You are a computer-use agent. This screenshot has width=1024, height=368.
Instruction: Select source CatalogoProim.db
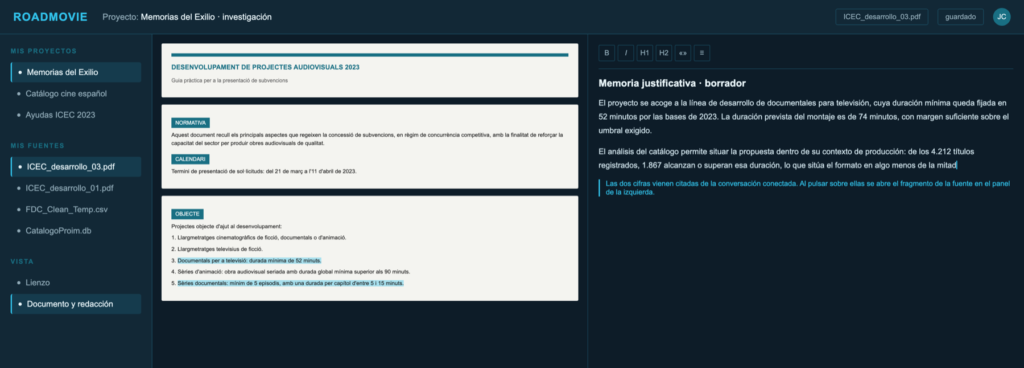tap(76, 231)
